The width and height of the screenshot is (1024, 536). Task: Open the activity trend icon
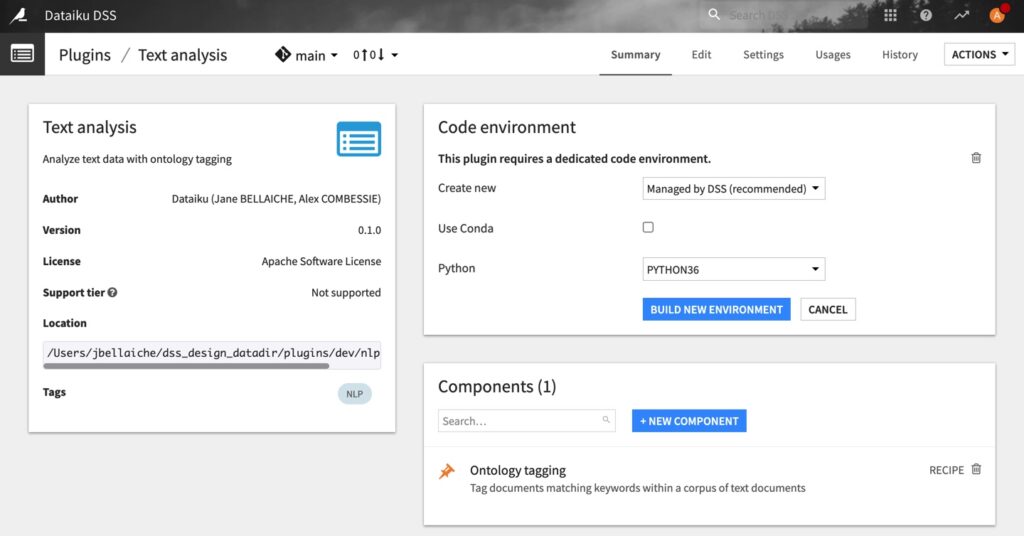[961, 15]
